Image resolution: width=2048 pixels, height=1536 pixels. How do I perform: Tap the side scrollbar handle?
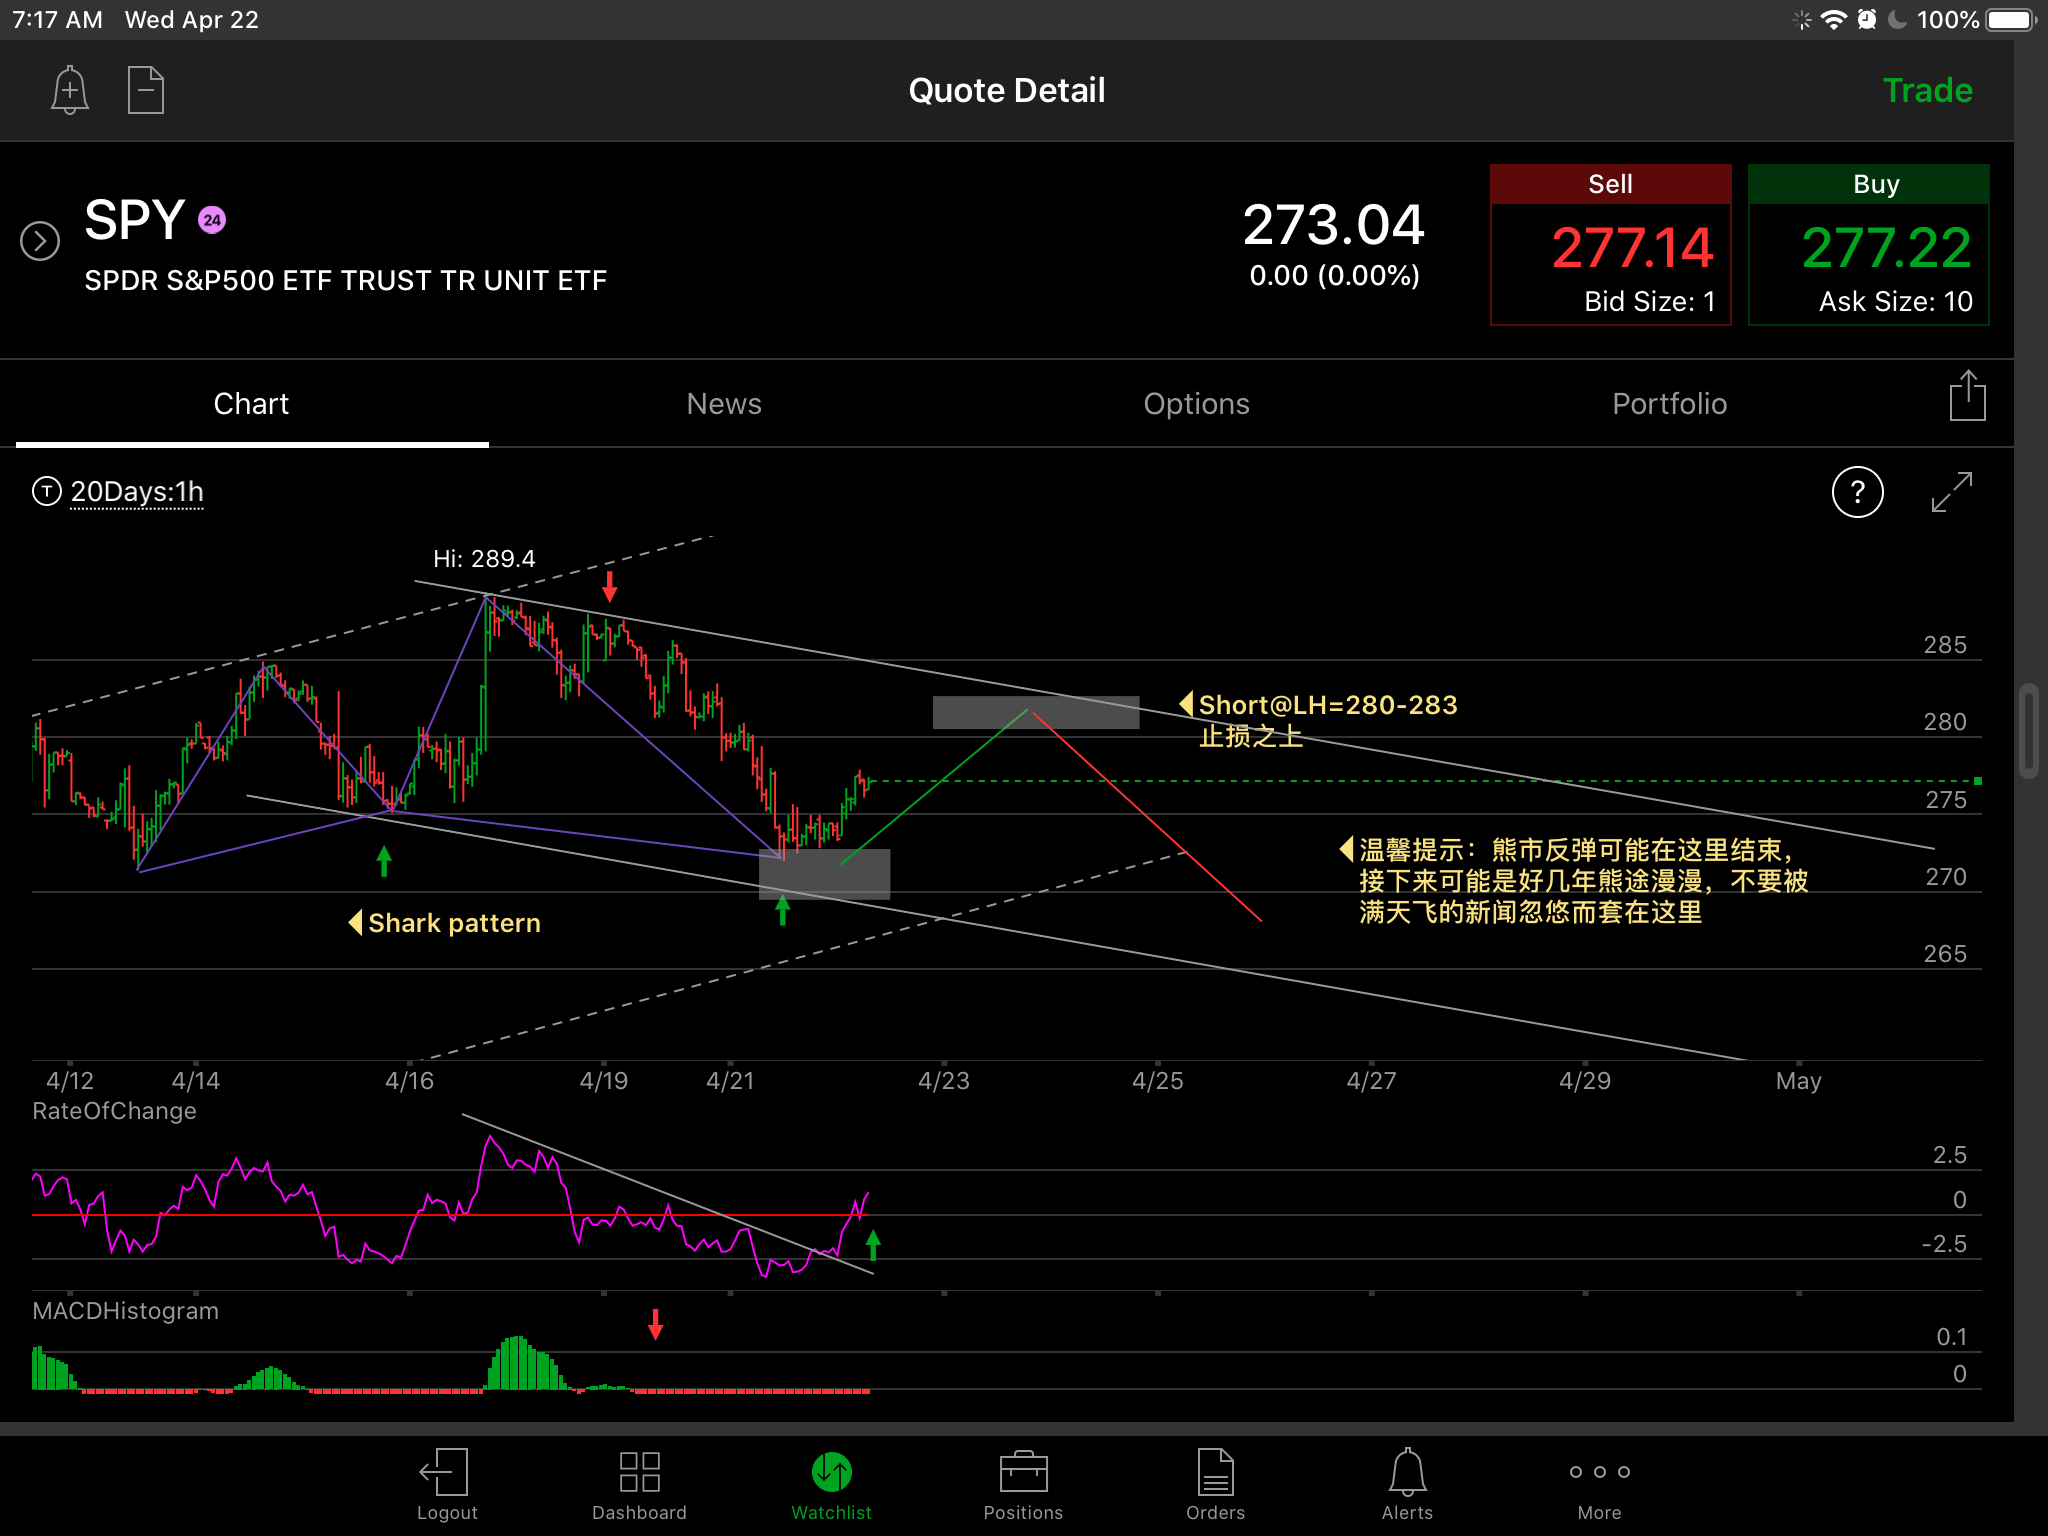click(2028, 730)
